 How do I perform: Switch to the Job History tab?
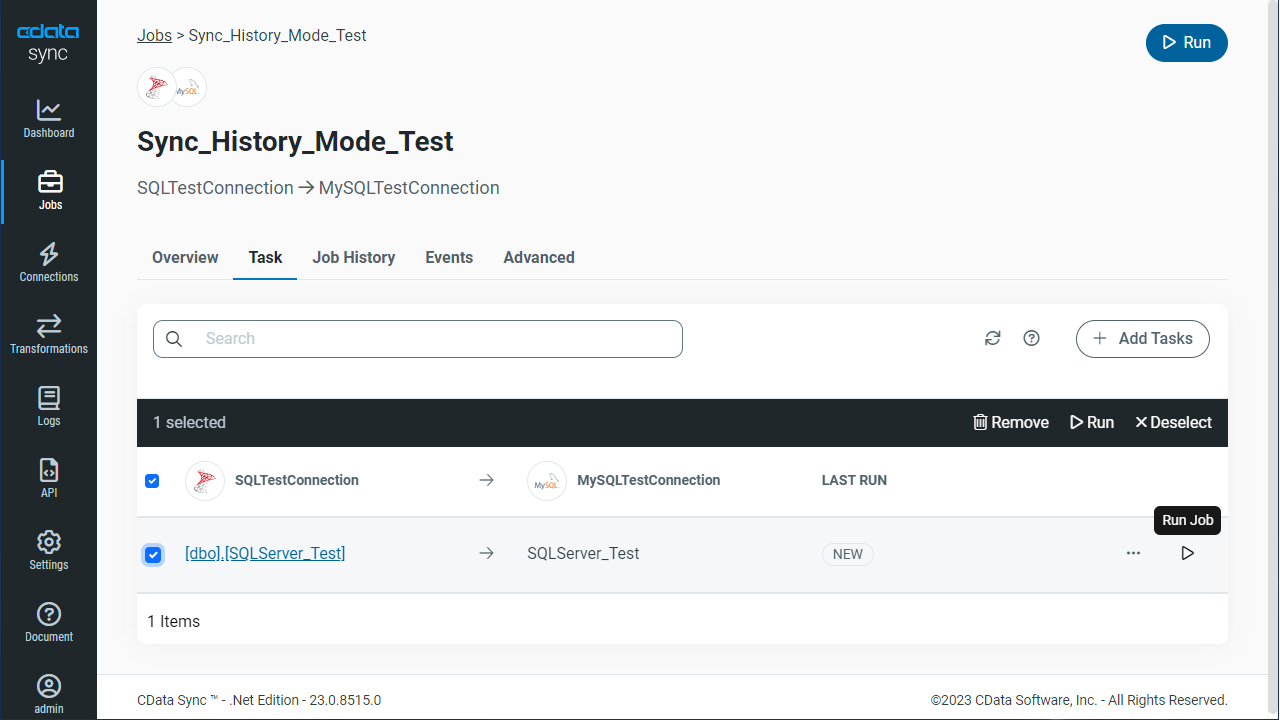pos(353,257)
